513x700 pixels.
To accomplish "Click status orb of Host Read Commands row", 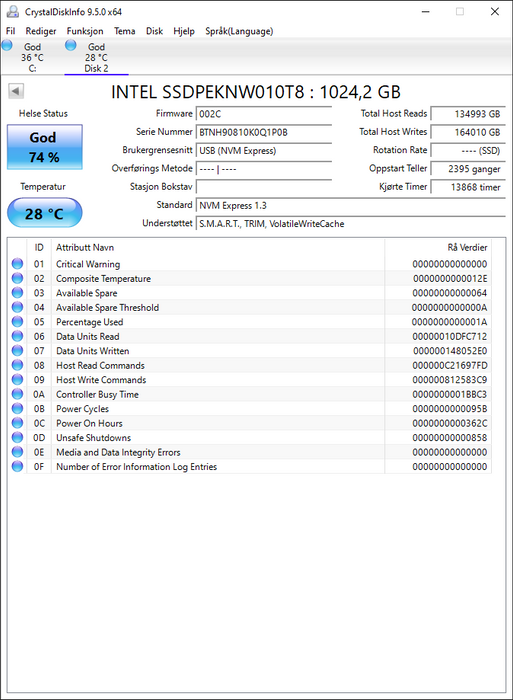I will pyautogui.click(x=17, y=365).
